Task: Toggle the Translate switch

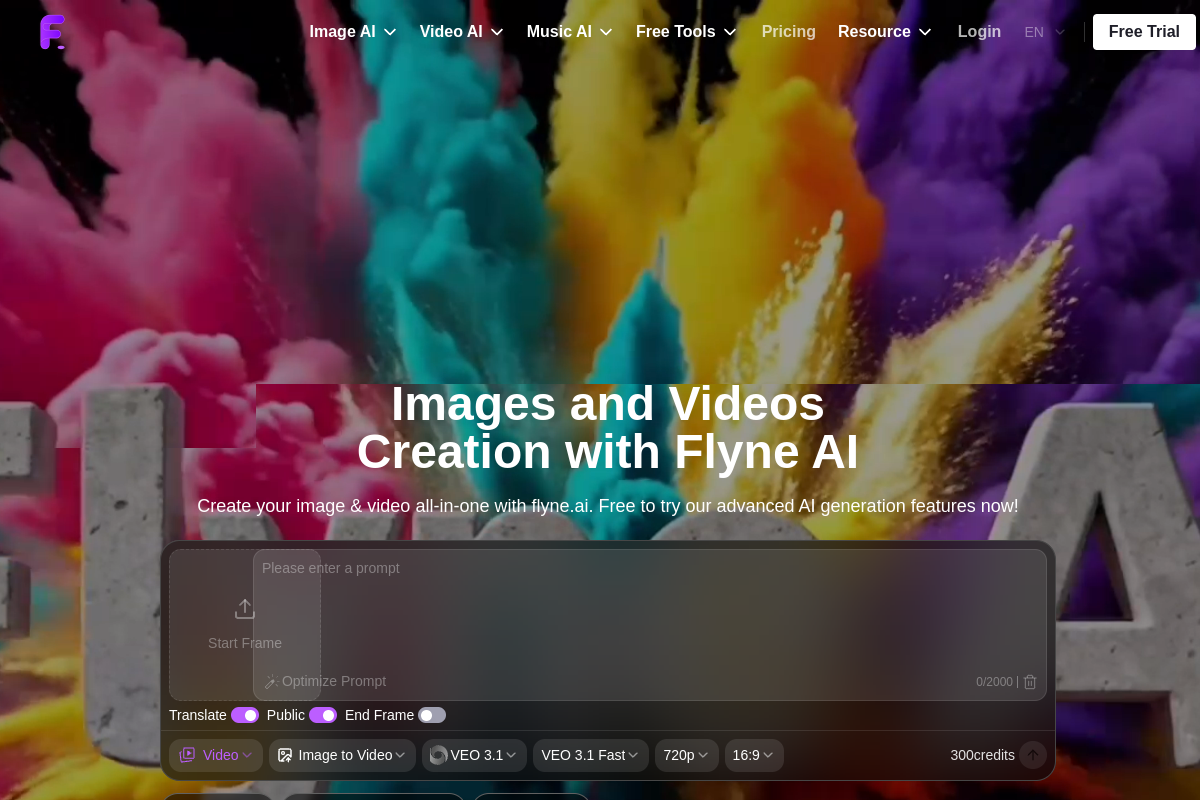Action: tap(245, 715)
